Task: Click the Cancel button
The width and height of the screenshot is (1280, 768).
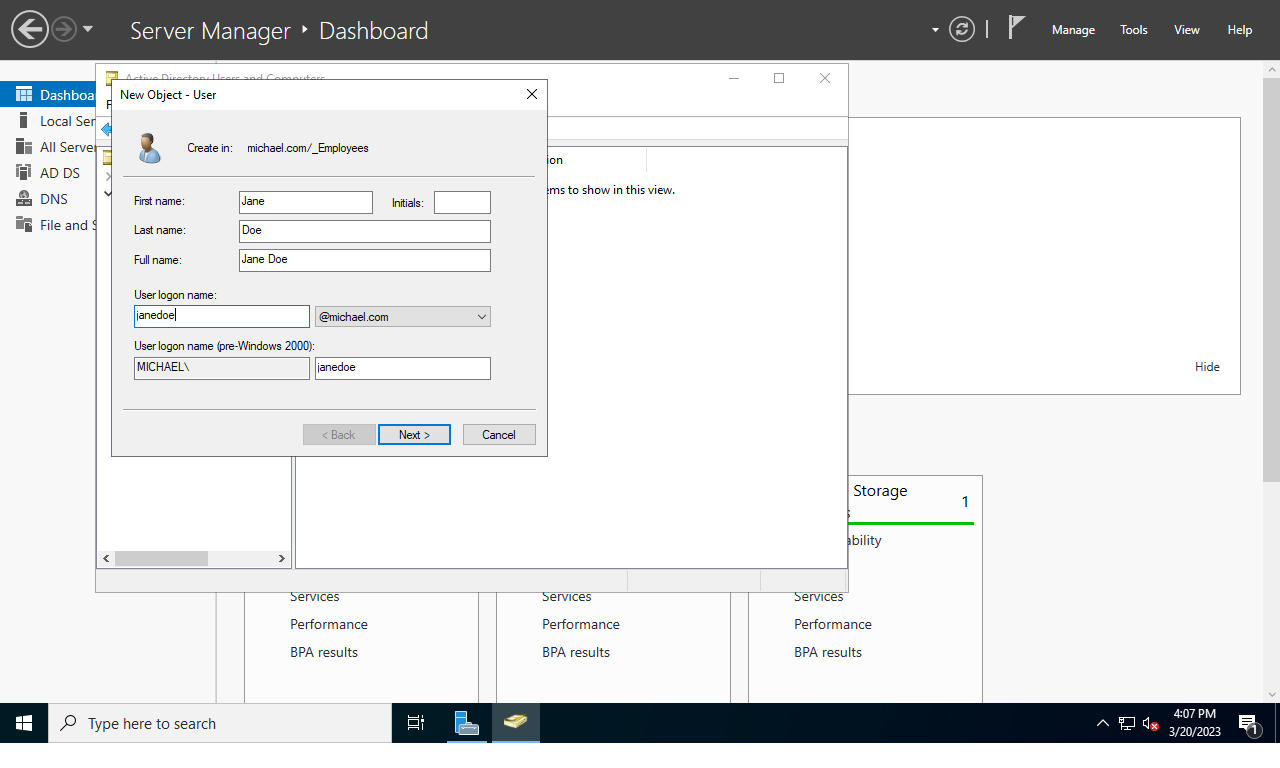Action: 499,435
